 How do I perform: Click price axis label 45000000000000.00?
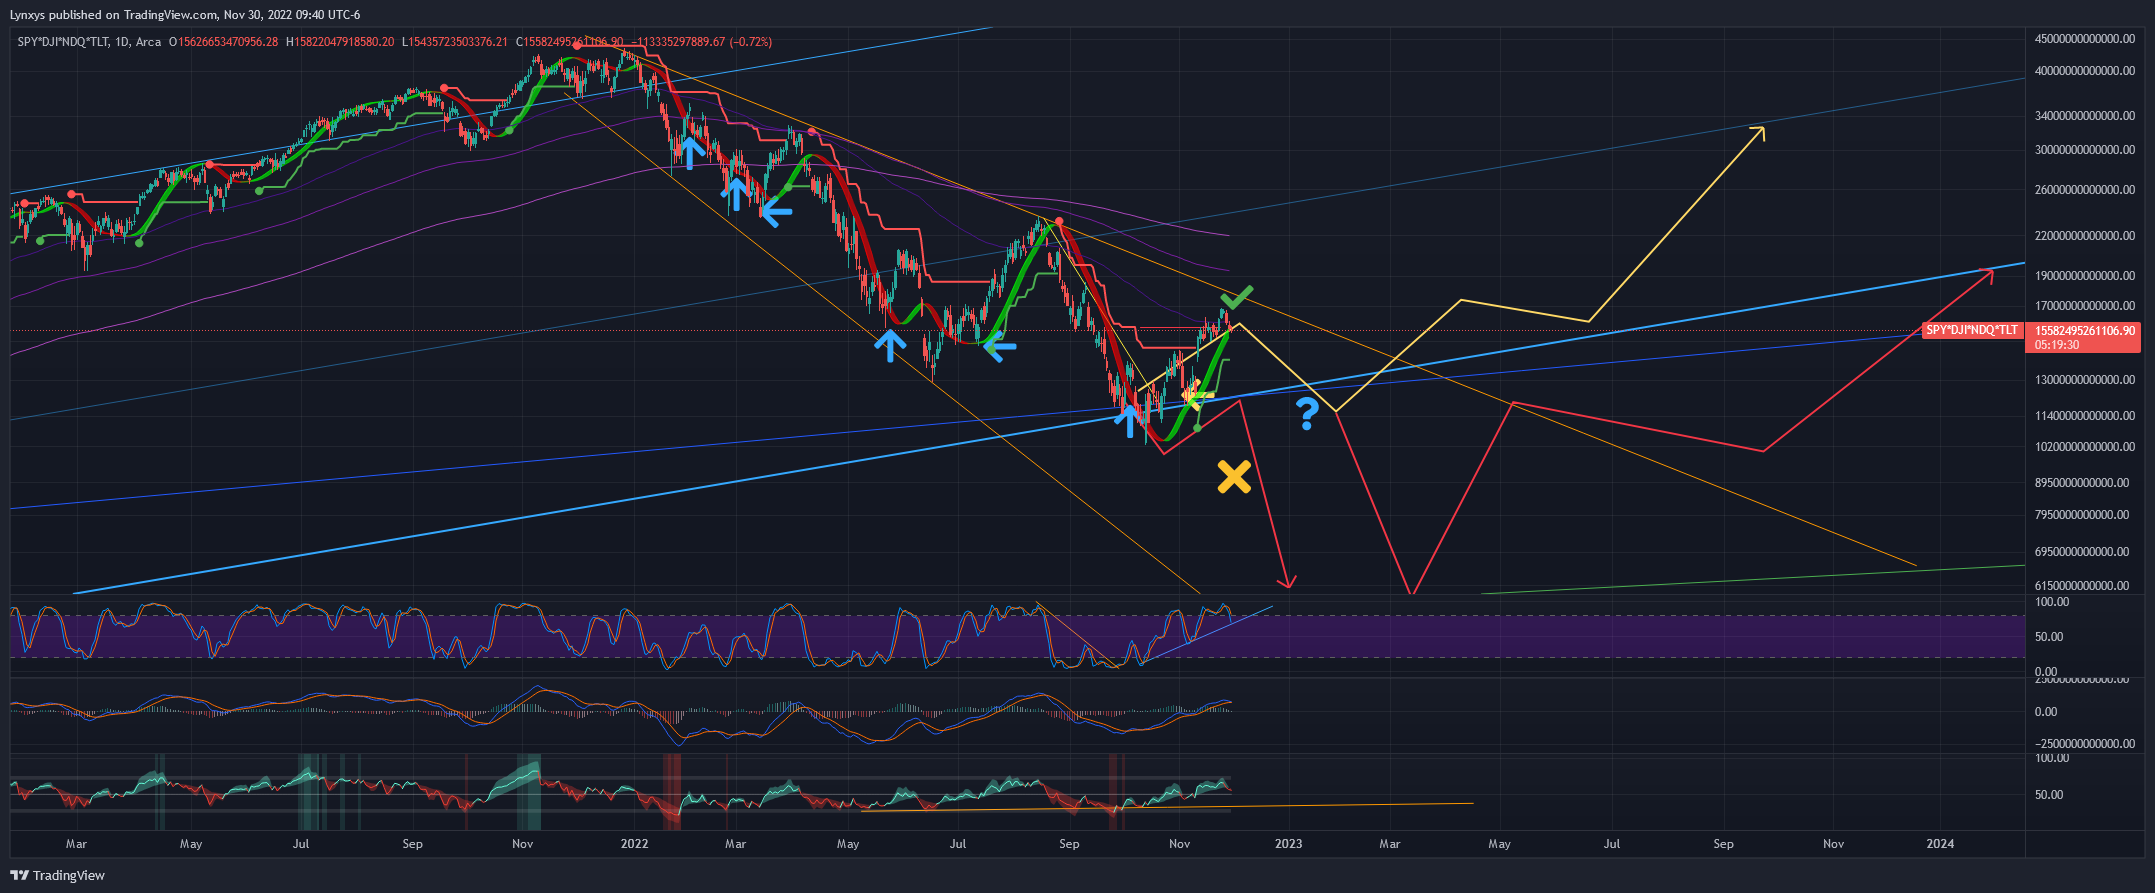pyautogui.click(x=2085, y=39)
